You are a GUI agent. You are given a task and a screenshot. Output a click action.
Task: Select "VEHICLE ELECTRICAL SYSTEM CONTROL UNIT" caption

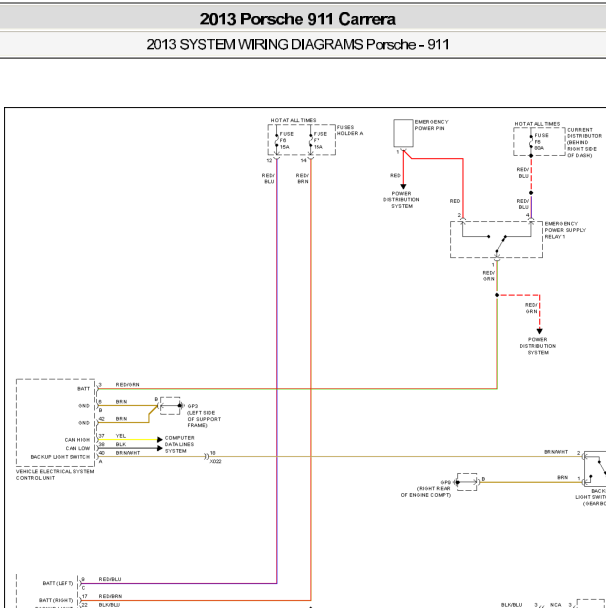coord(55,475)
